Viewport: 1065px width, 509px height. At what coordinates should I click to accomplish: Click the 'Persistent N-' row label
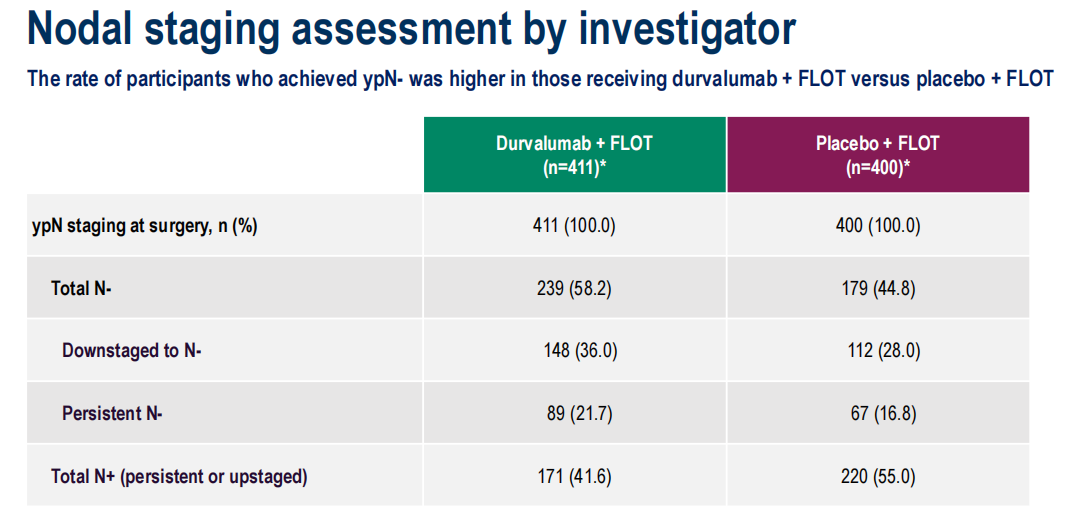click(112, 413)
